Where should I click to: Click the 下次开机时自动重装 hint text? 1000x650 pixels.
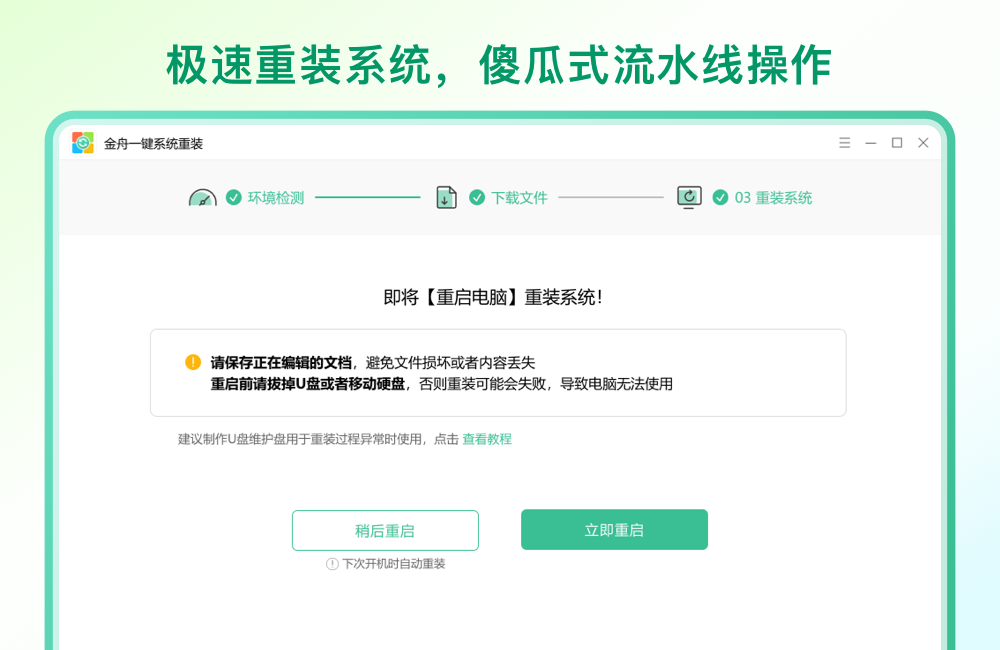pos(393,563)
